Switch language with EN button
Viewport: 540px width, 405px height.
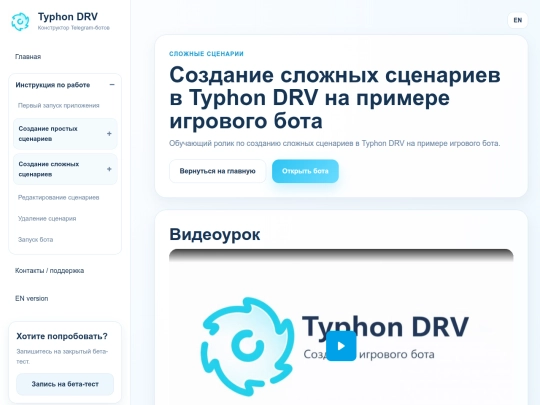518,20
